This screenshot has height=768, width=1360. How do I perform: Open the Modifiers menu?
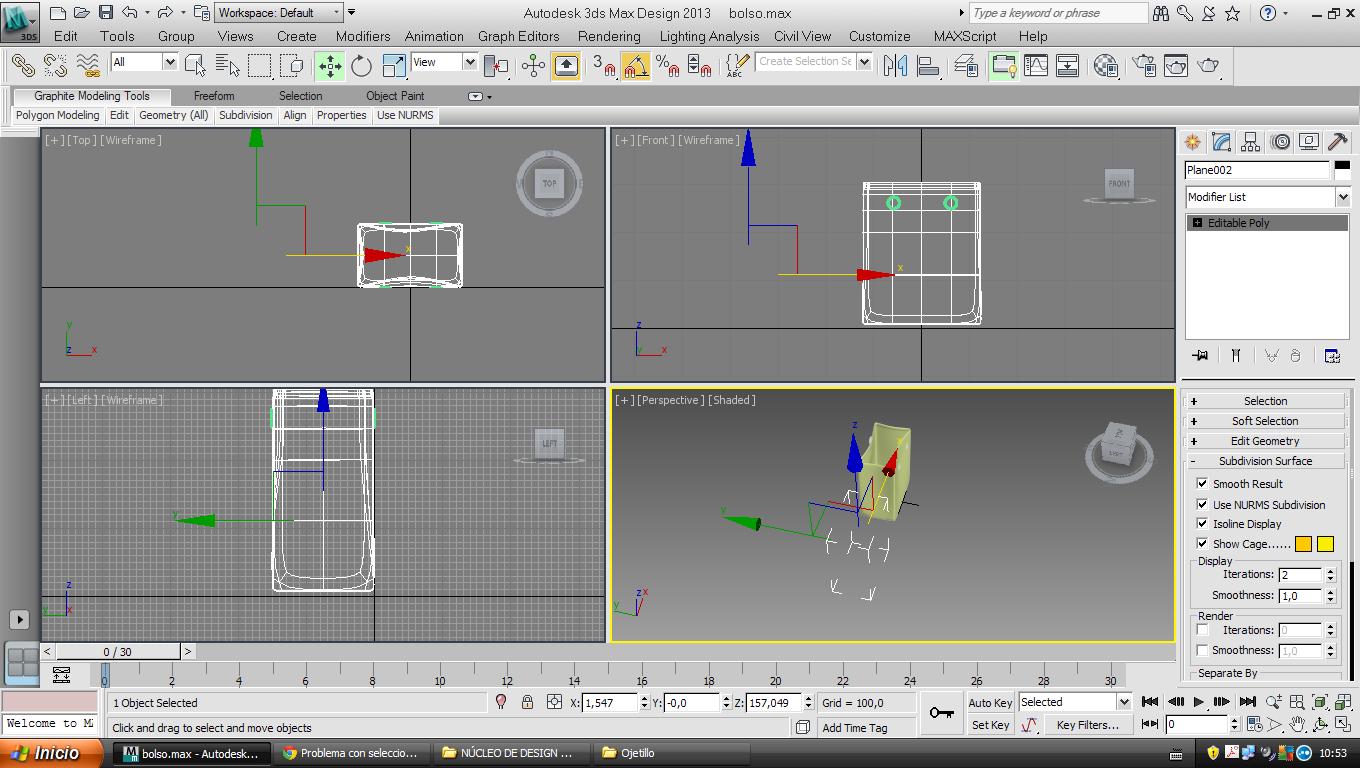point(363,36)
